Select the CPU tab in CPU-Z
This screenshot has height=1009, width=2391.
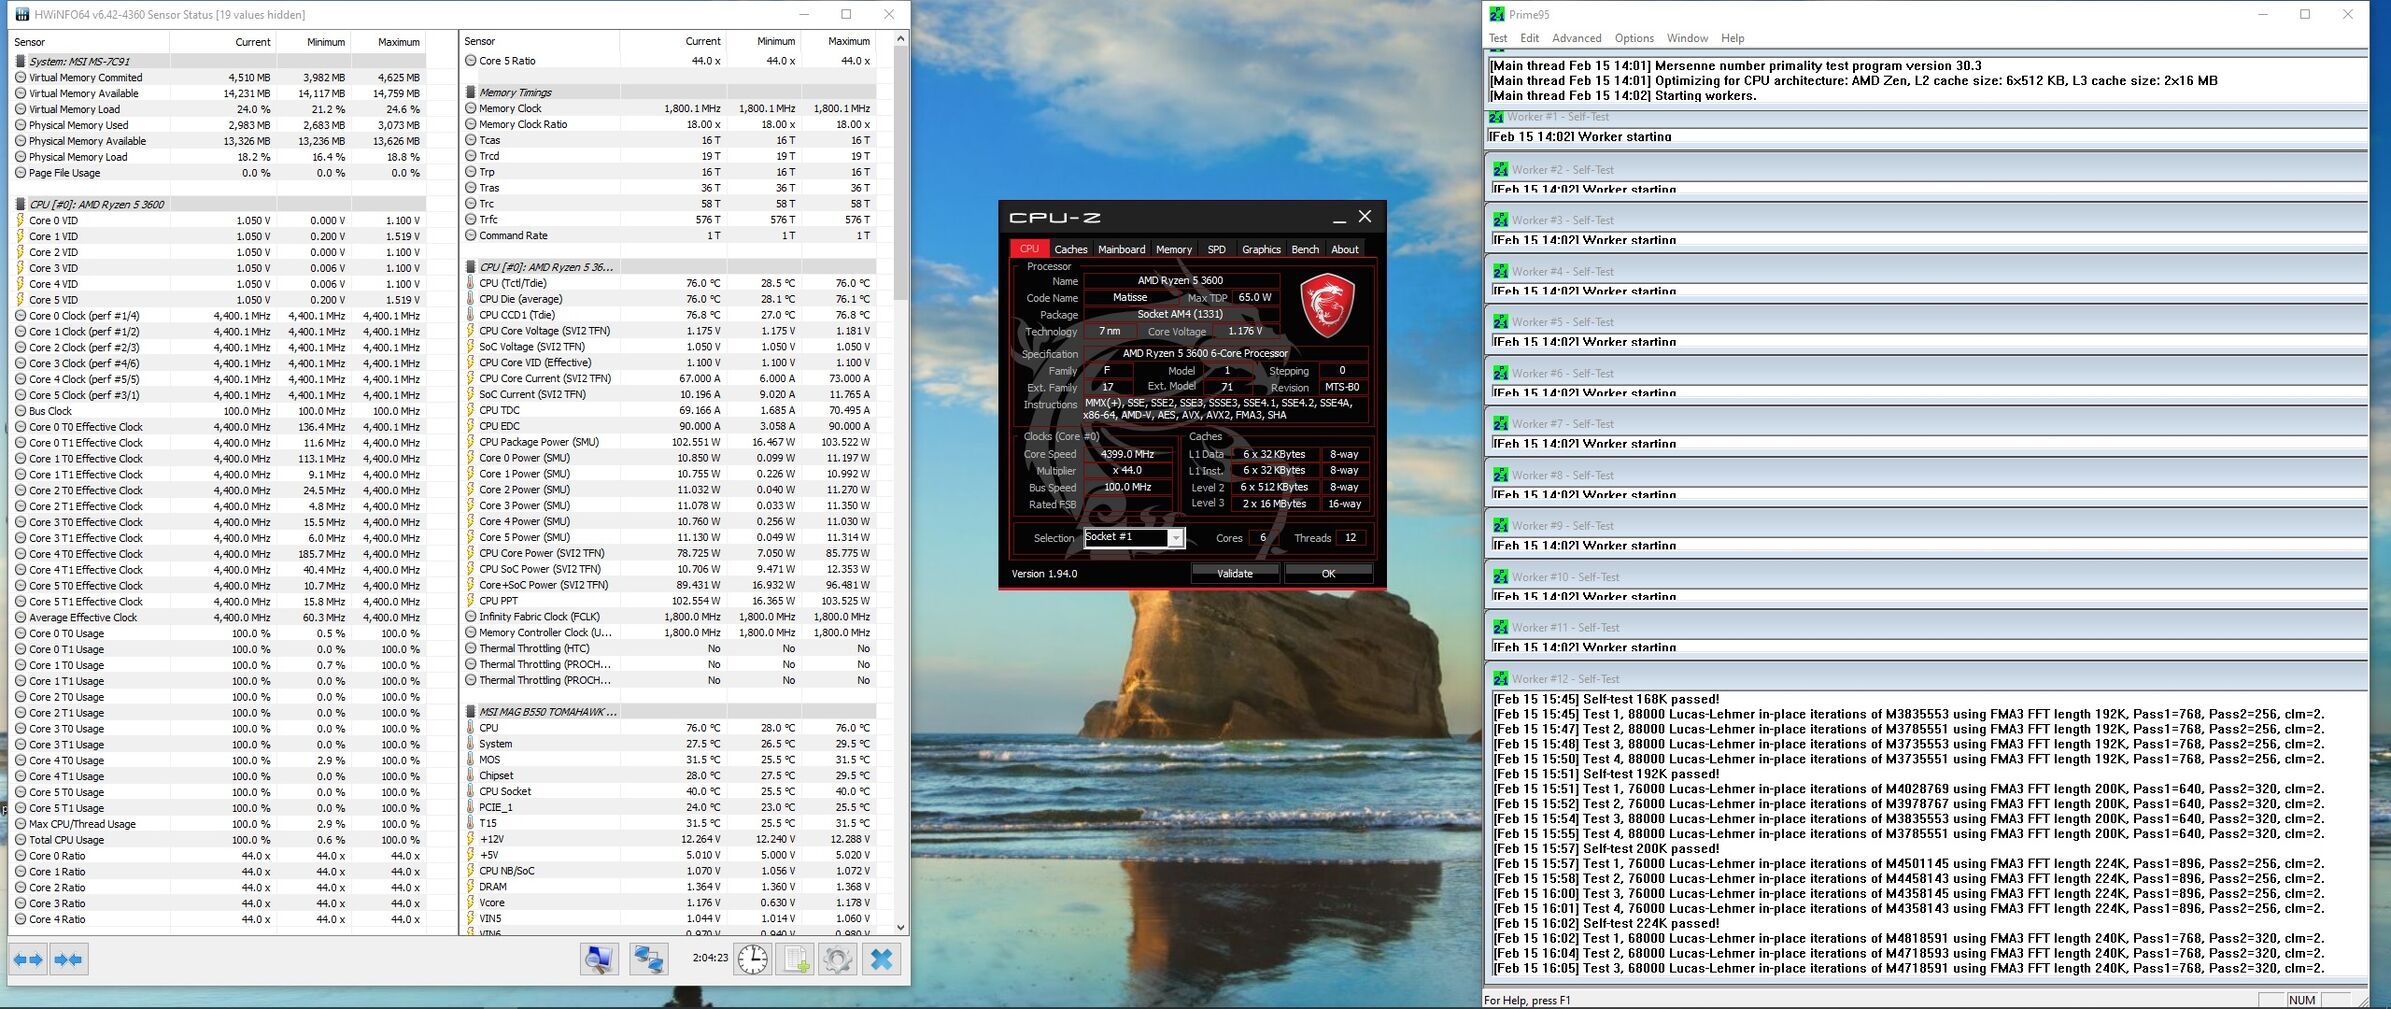point(1029,249)
